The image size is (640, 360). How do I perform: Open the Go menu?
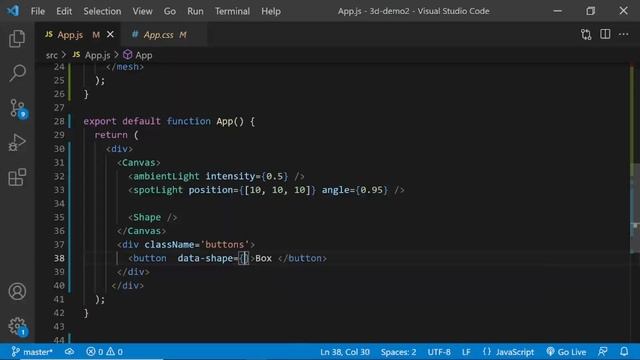point(170,11)
